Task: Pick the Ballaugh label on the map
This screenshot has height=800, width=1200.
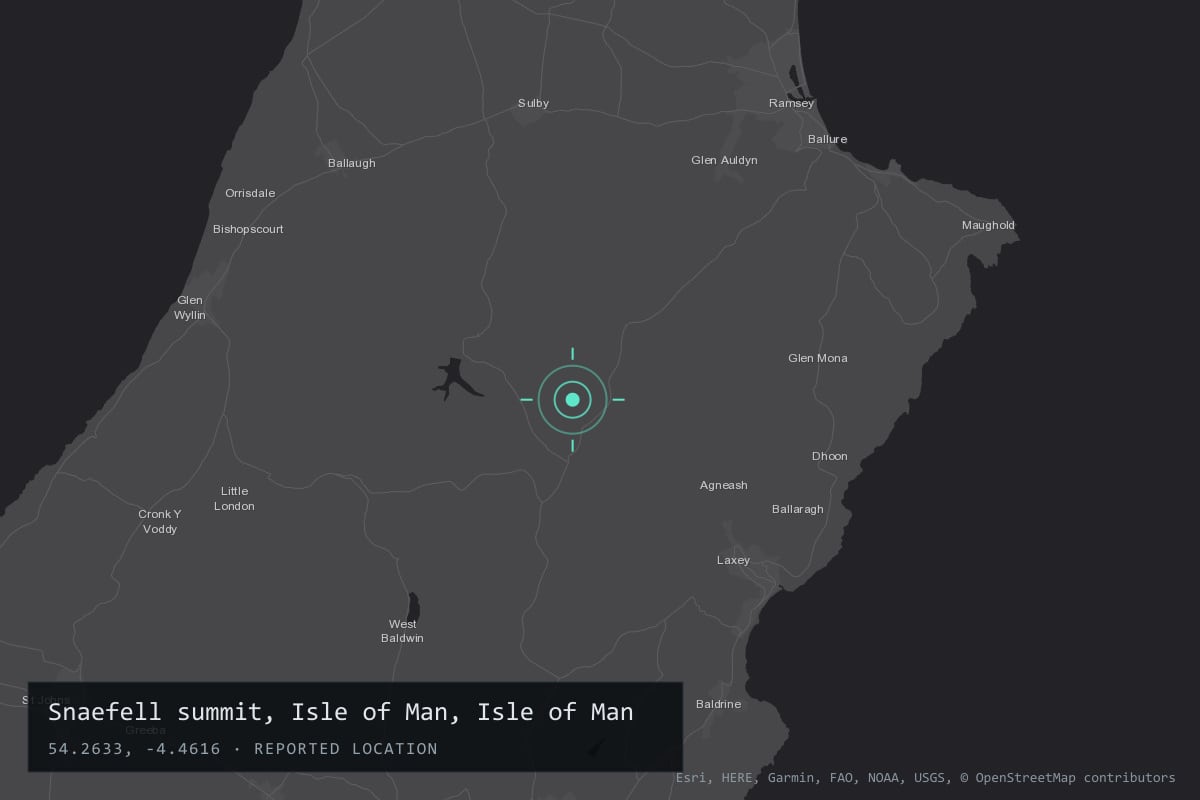Action: coord(352,163)
